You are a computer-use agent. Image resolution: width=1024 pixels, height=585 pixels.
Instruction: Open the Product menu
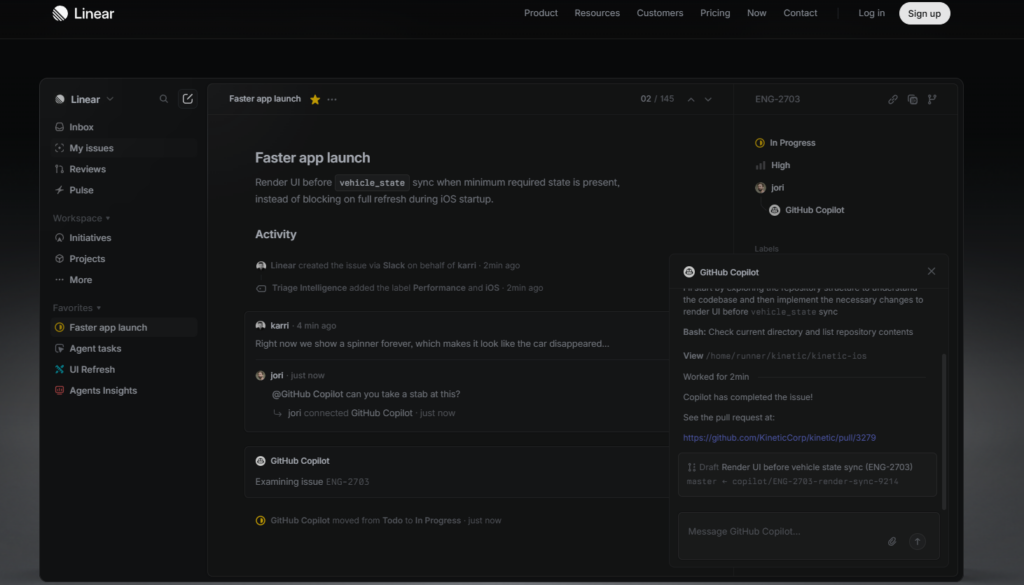(x=541, y=13)
